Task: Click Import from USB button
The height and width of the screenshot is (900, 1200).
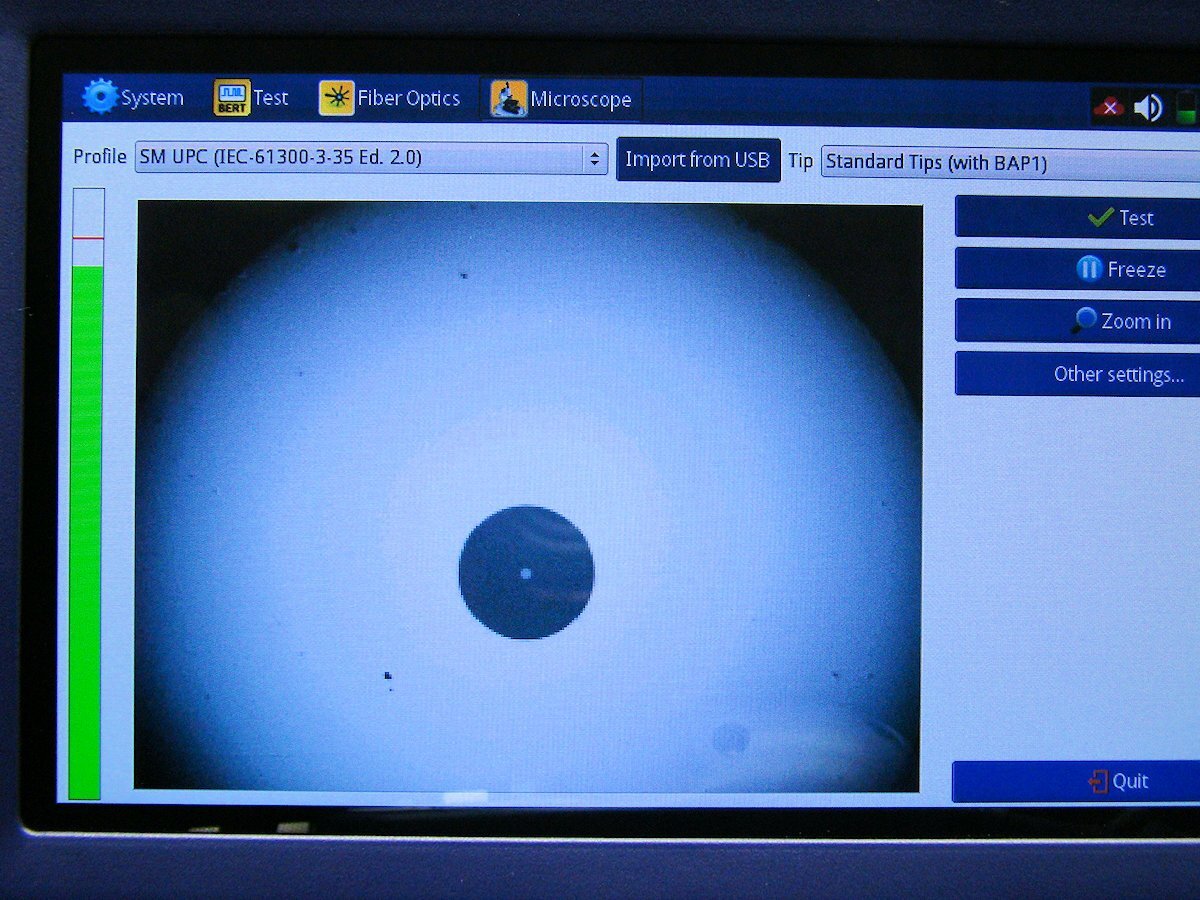Action: pos(698,160)
